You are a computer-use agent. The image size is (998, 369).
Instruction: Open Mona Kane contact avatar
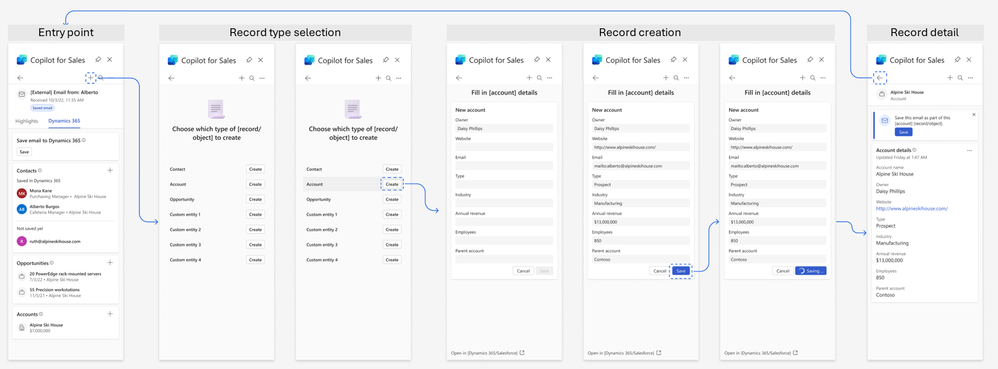[22, 193]
